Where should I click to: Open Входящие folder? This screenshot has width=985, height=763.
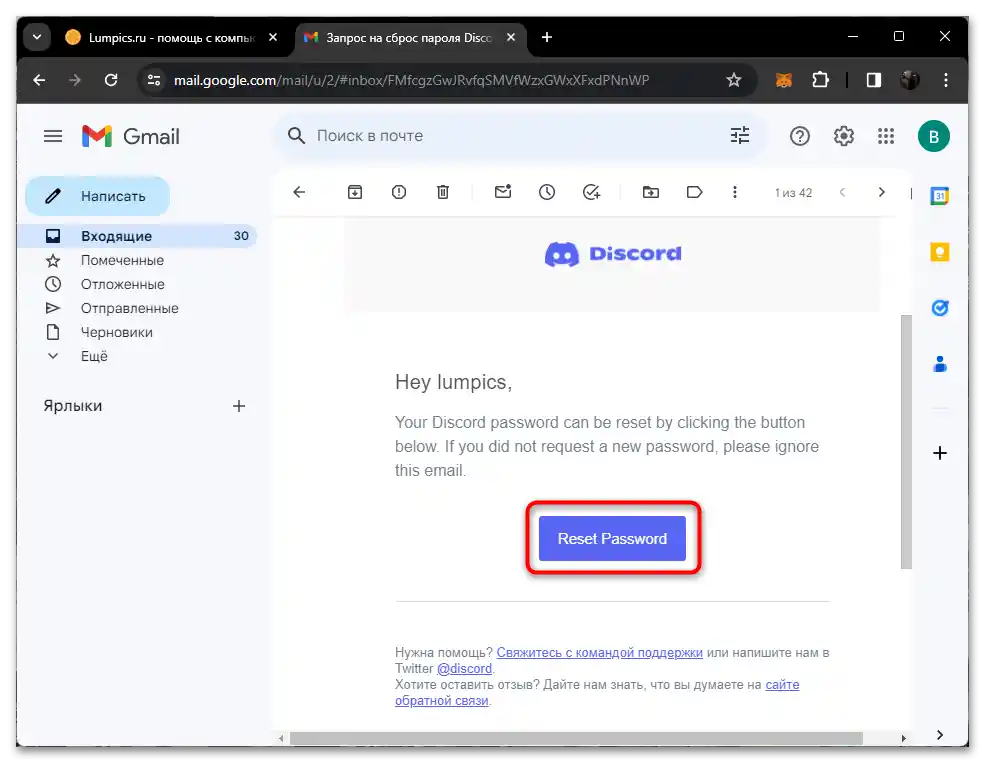(138, 236)
